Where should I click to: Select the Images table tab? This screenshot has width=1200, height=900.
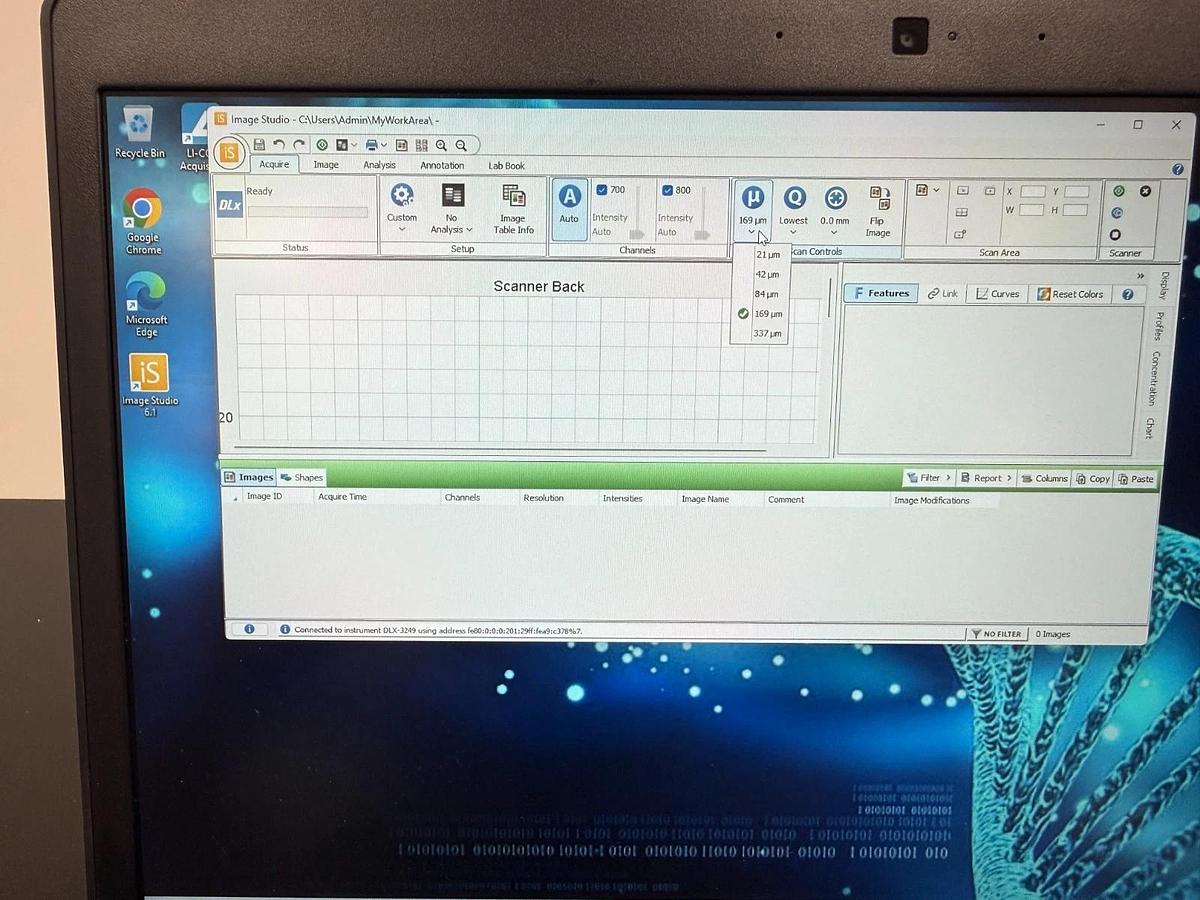tap(249, 477)
